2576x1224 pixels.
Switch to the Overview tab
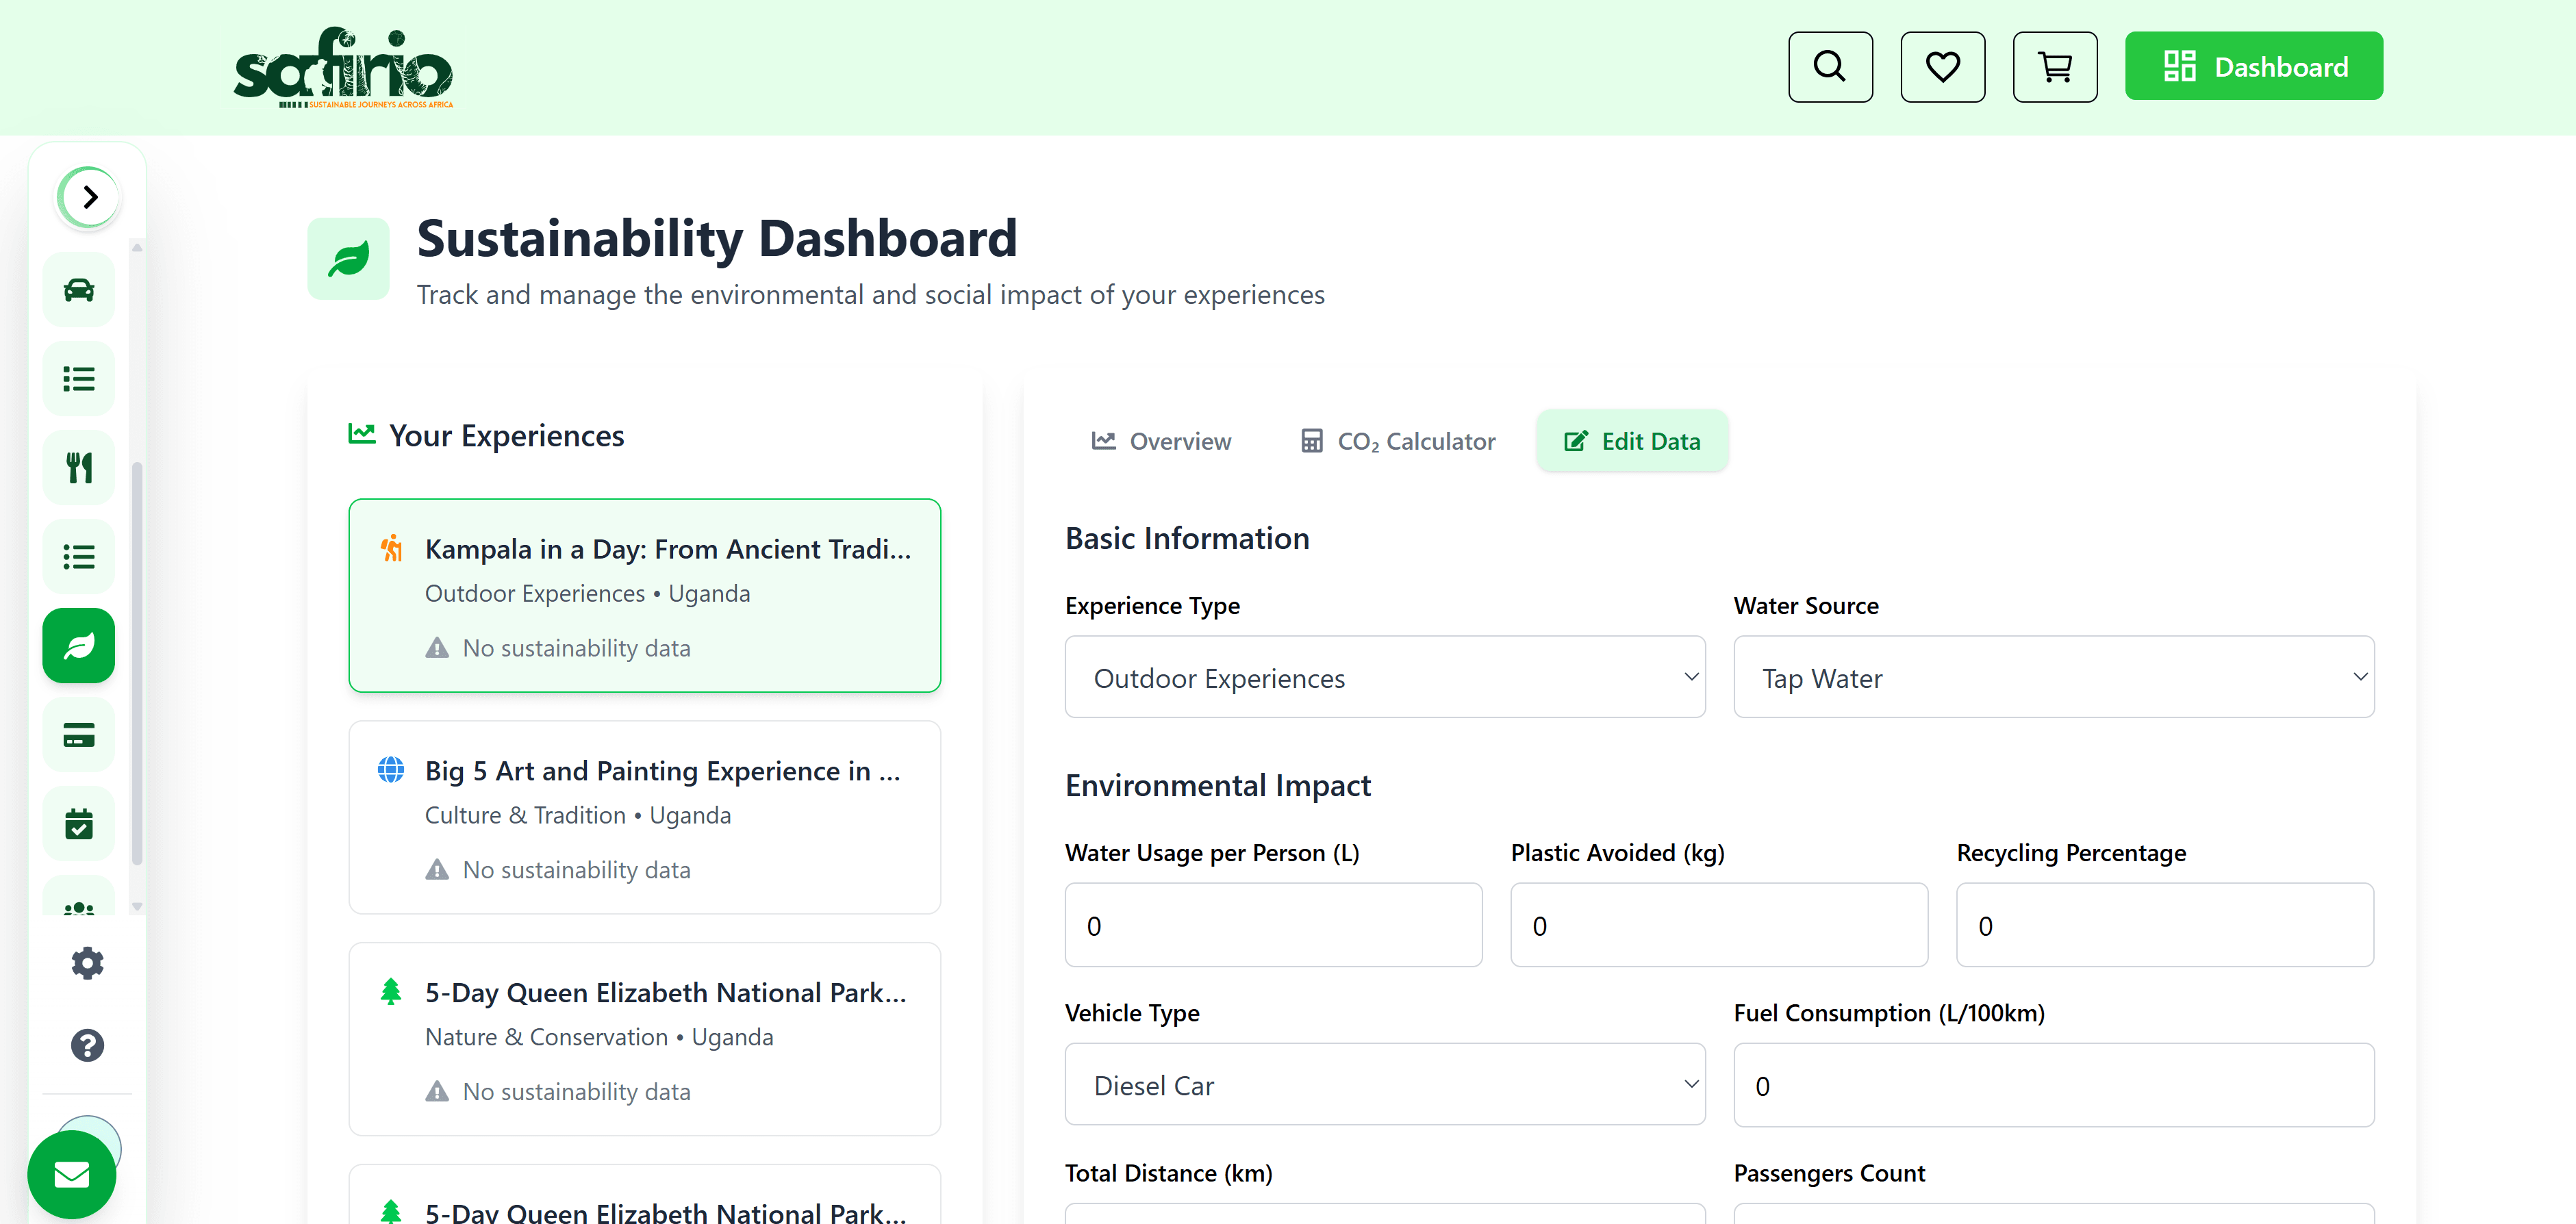click(1161, 441)
